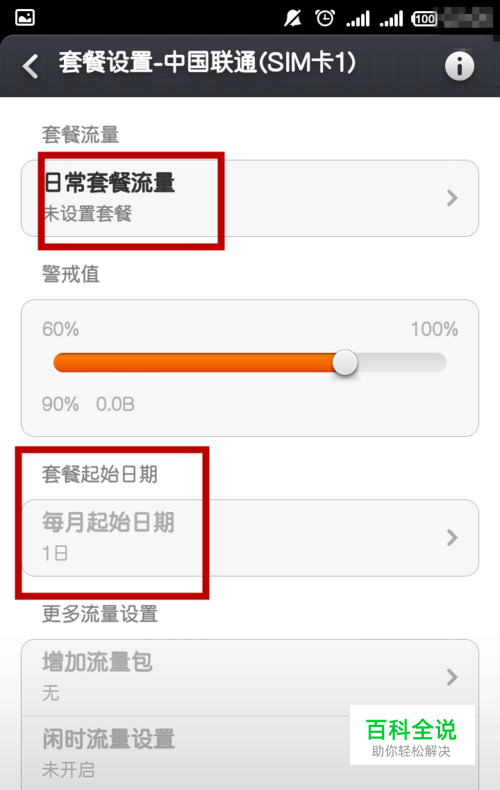Tap the alarm clock status icon

tap(325, 19)
